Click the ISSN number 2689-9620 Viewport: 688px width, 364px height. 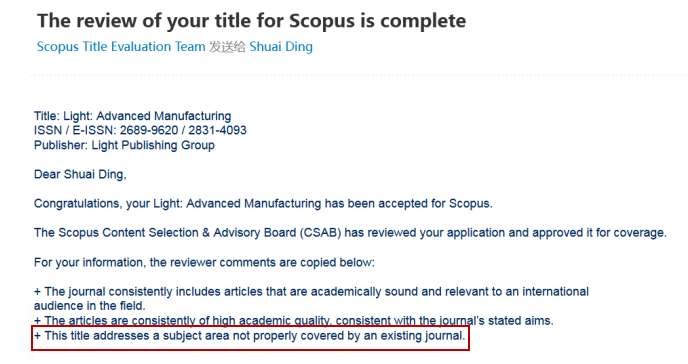coord(149,130)
